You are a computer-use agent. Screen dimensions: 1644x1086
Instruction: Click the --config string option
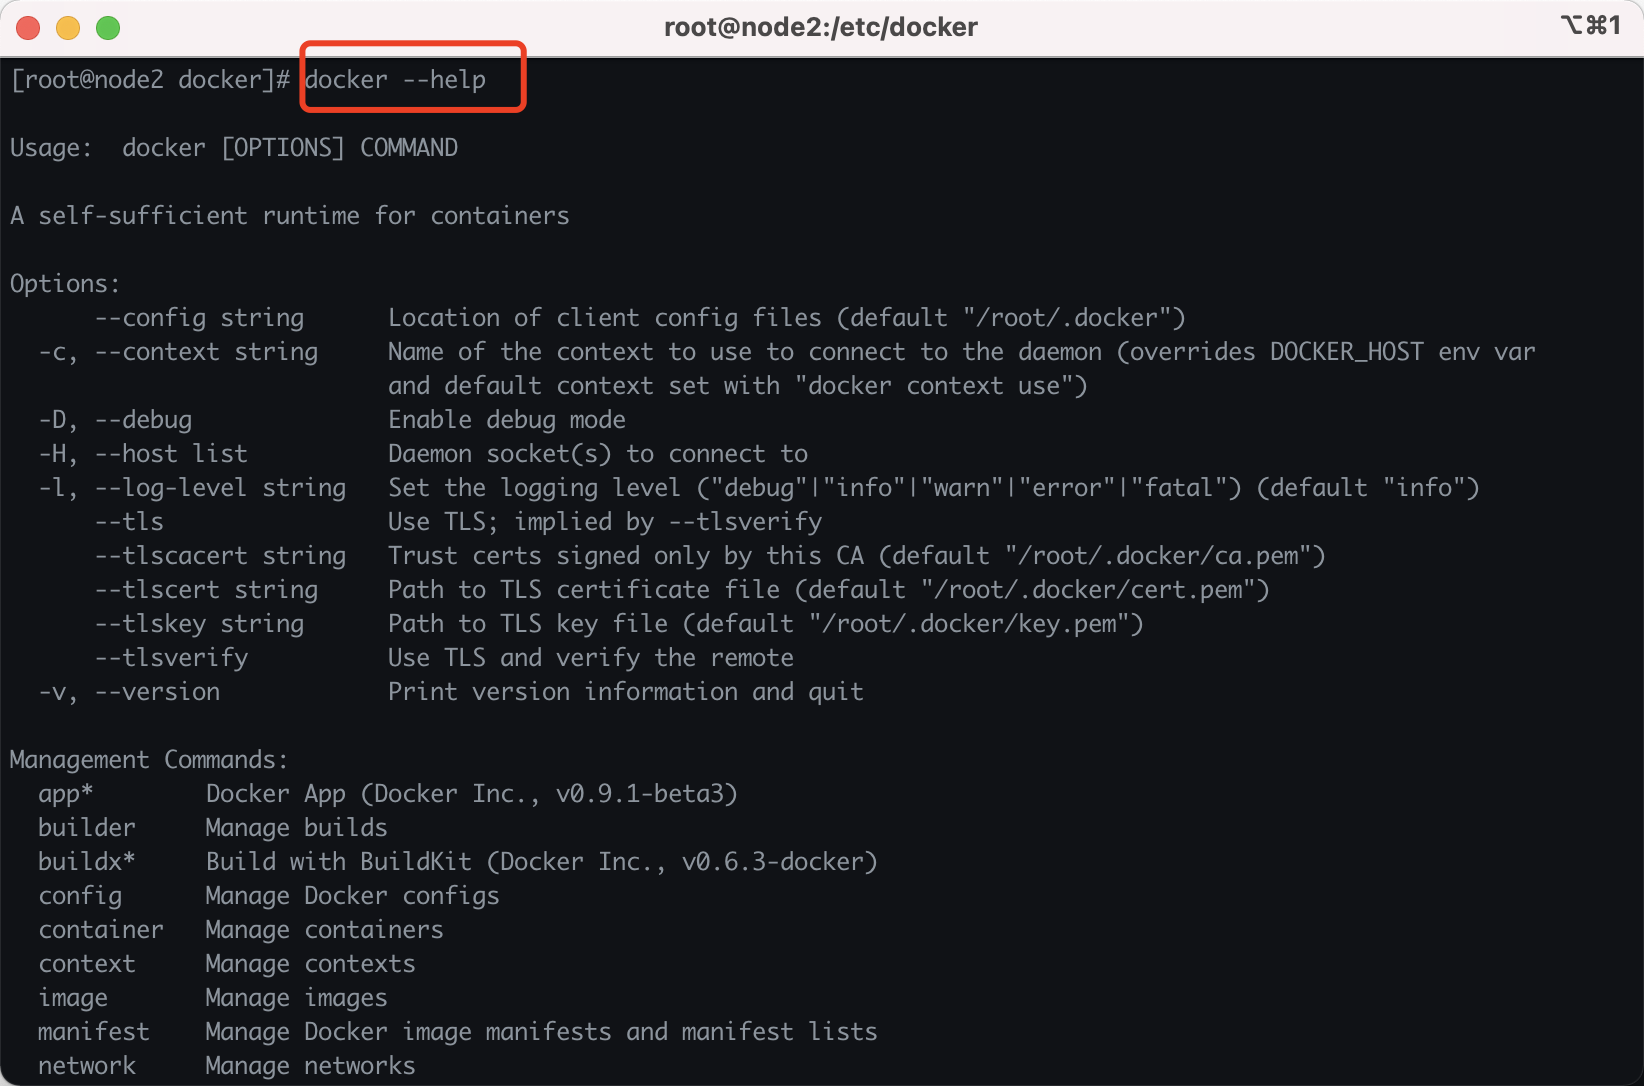[199, 318]
